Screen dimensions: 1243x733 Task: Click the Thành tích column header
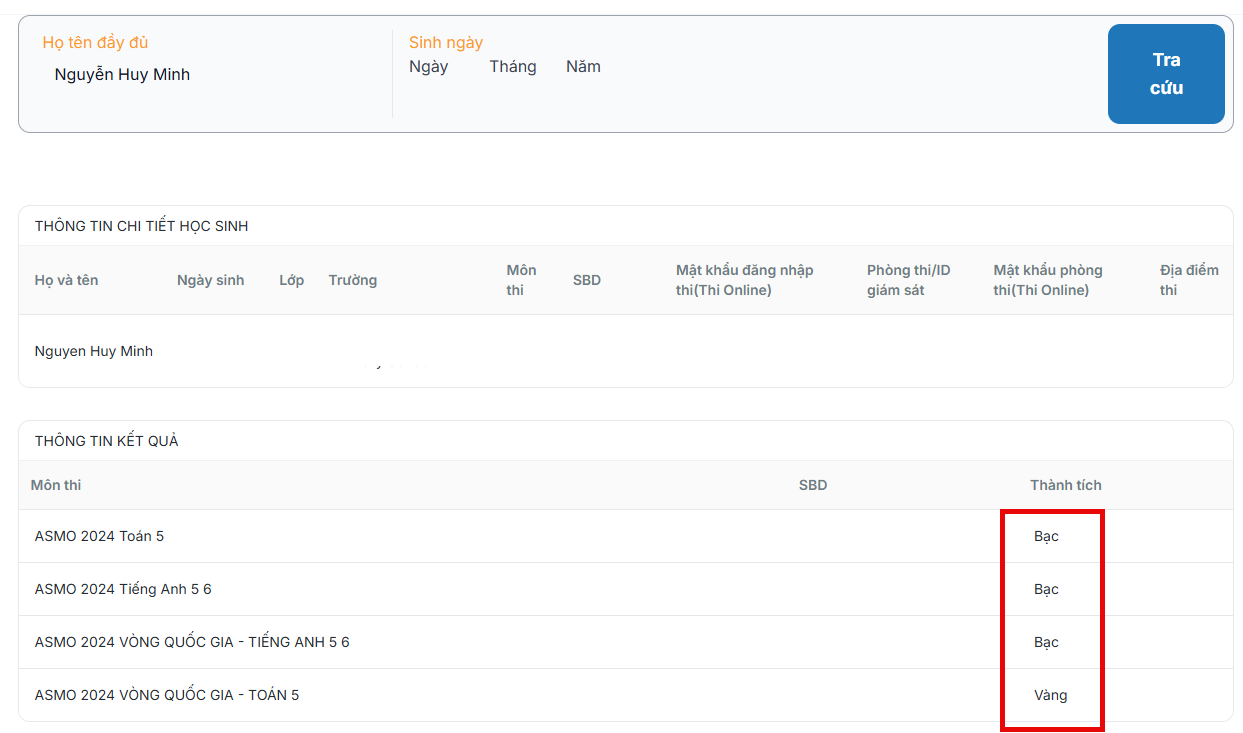coord(1066,485)
